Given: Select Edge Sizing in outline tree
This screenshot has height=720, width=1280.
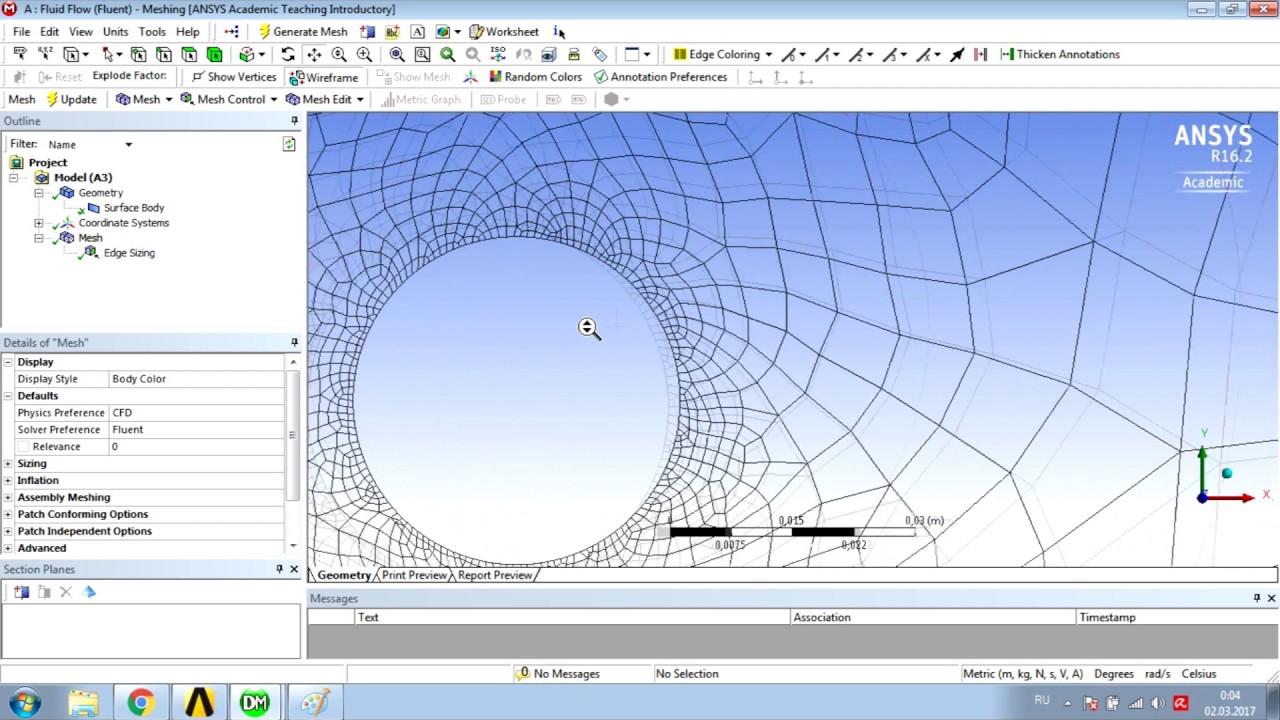Looking at the screenshot, I should (x=129, y=253).
